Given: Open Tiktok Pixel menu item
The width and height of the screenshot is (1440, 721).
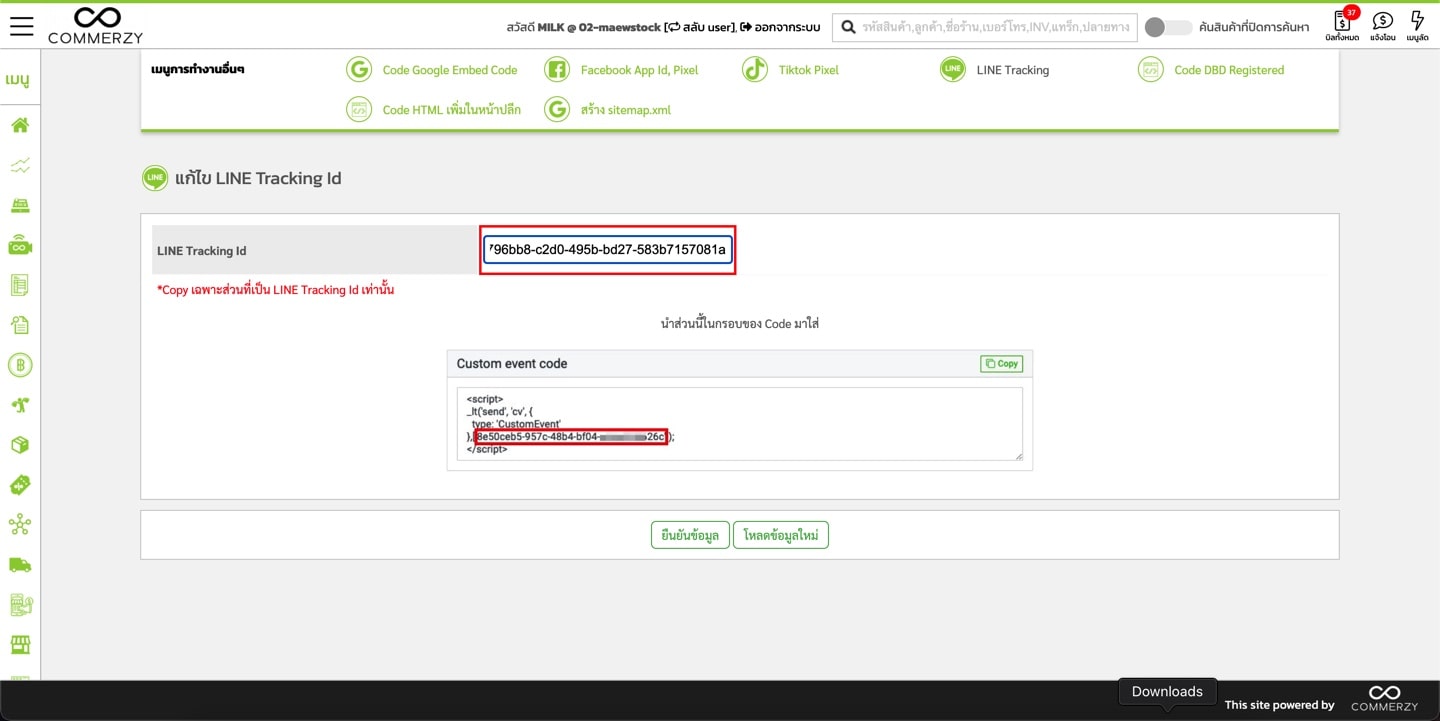Looking at the screenshot, I should click(809, 70).
